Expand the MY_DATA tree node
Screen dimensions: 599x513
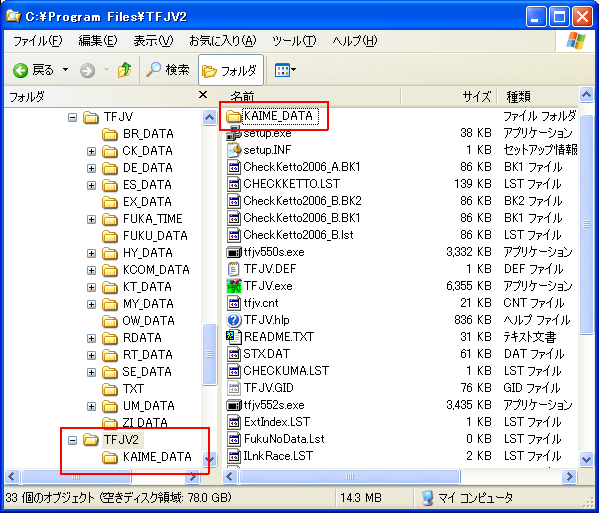[x=91, y=304]
